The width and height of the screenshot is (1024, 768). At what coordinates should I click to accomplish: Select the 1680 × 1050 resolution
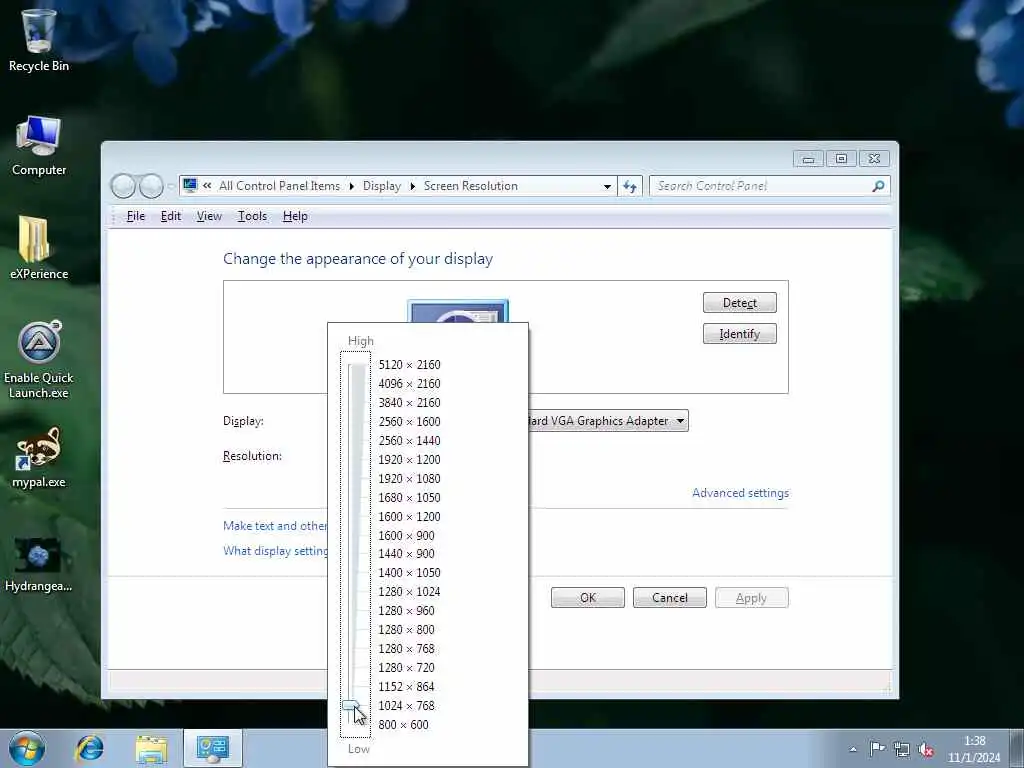(x=409, y=498)
